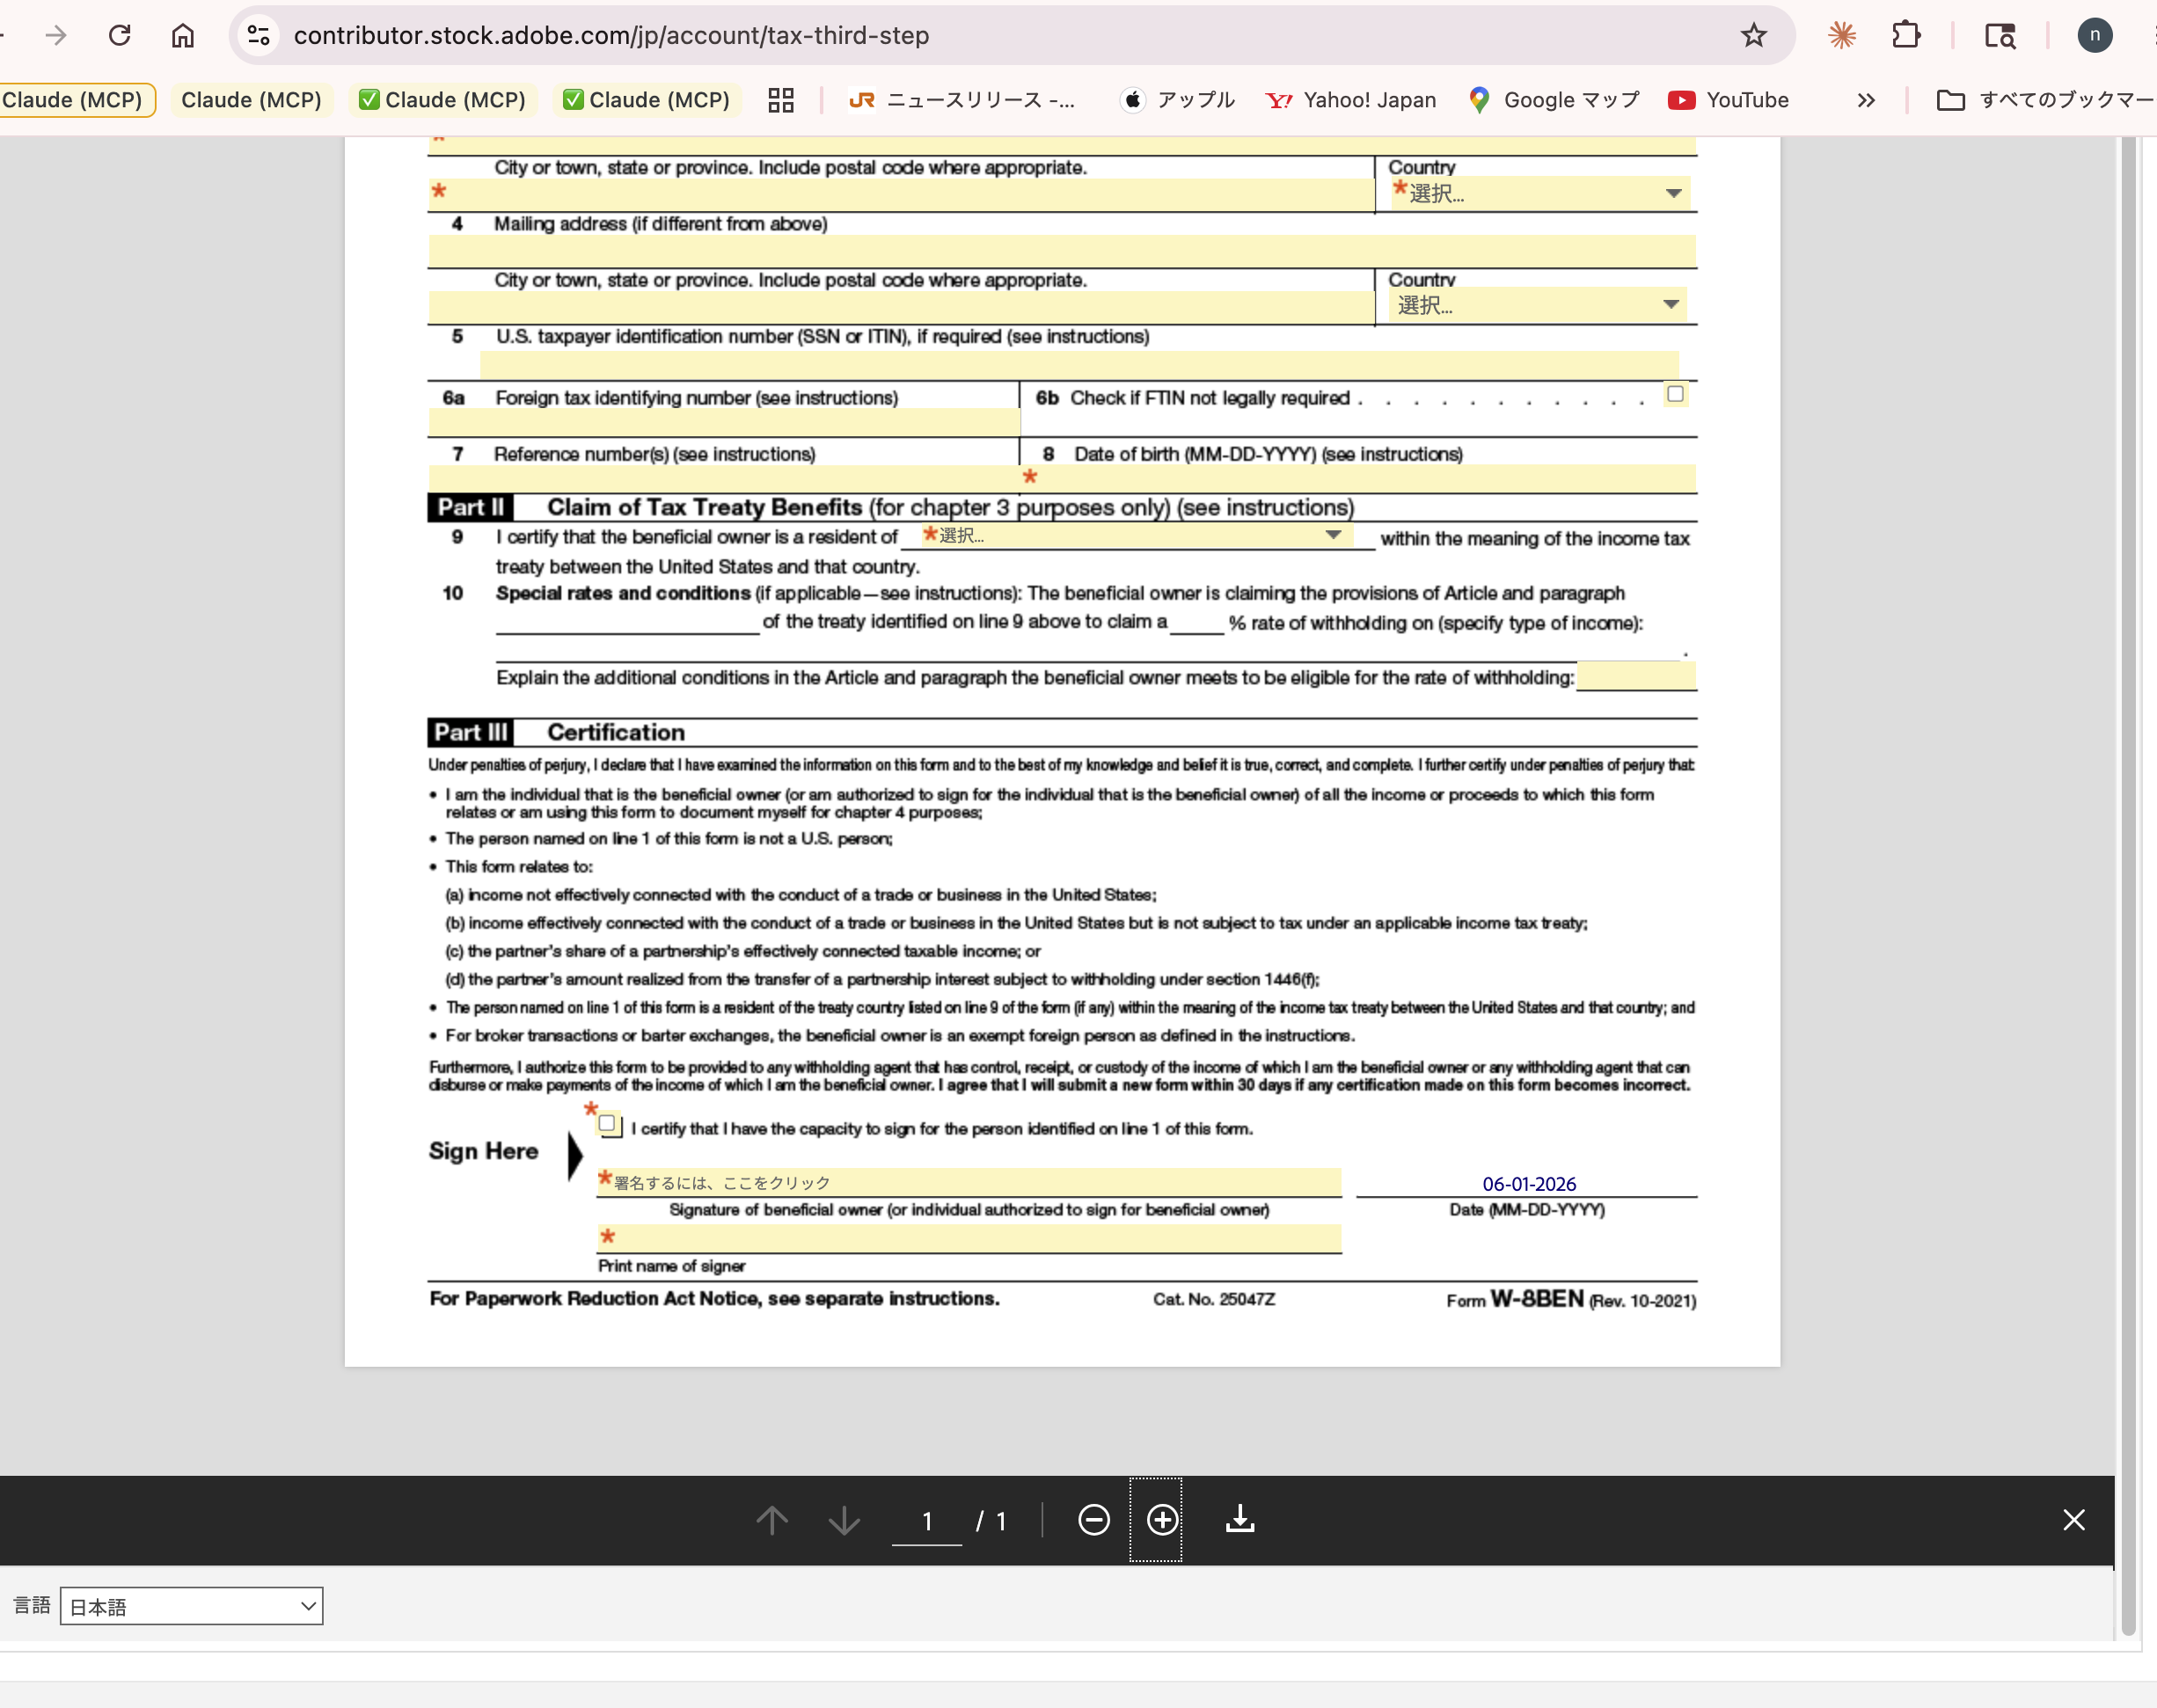2157x1708 pixels.
Task: Zoom in the form with plus icon
Action: (1161, 1520)
